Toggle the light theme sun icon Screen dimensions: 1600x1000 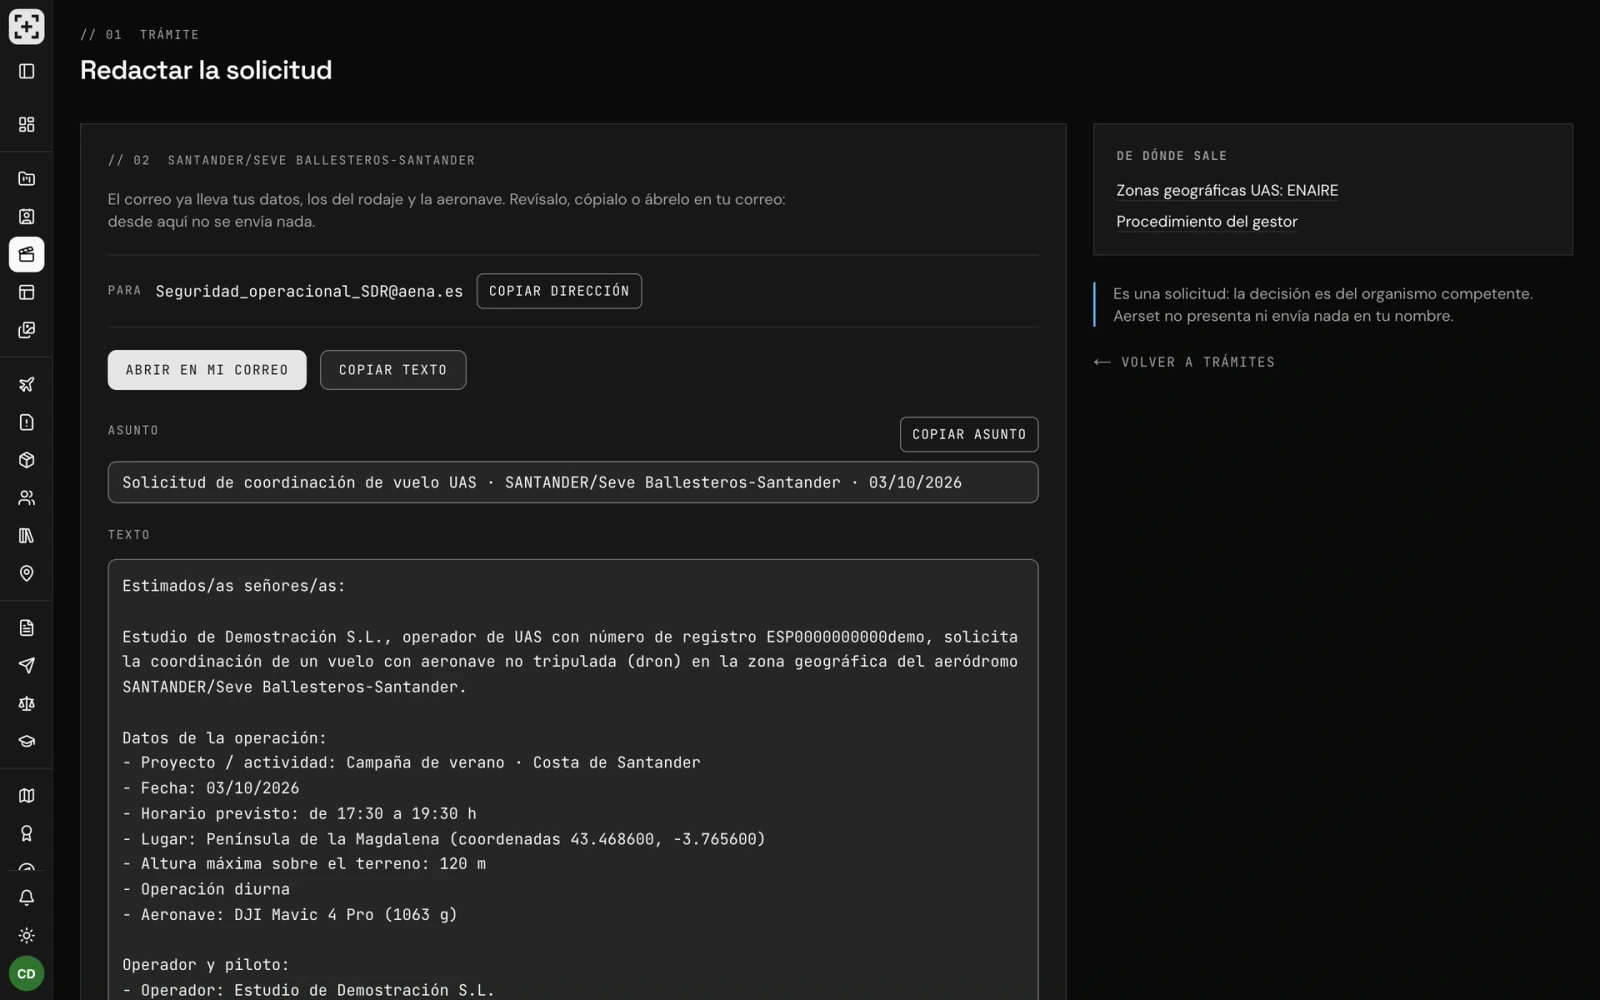[27, 936]
